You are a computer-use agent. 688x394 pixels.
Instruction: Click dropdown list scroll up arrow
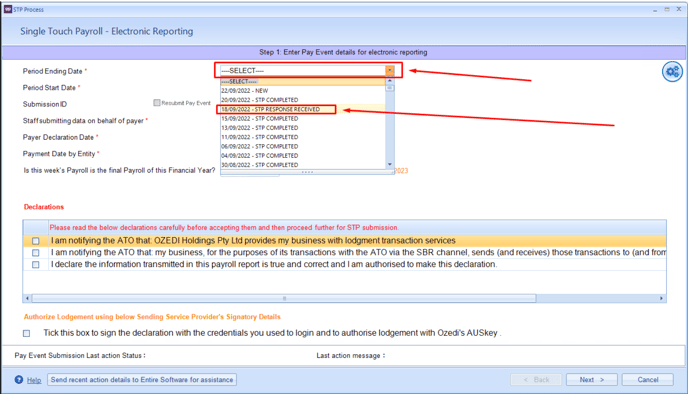point(390,81)
